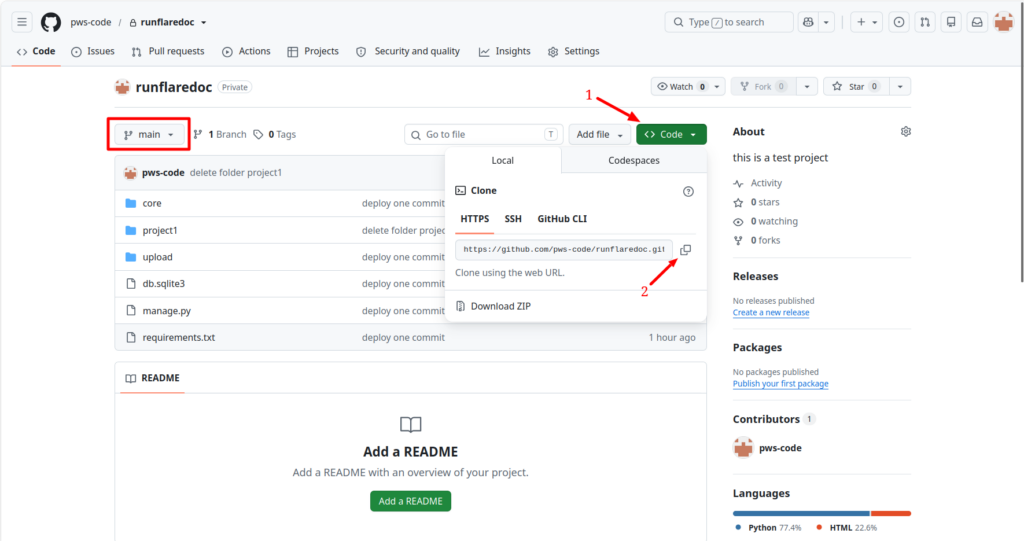Click the upload folder icon
Image resolution: width=1024 pixels, height=541 pixels.
(131, 257)
